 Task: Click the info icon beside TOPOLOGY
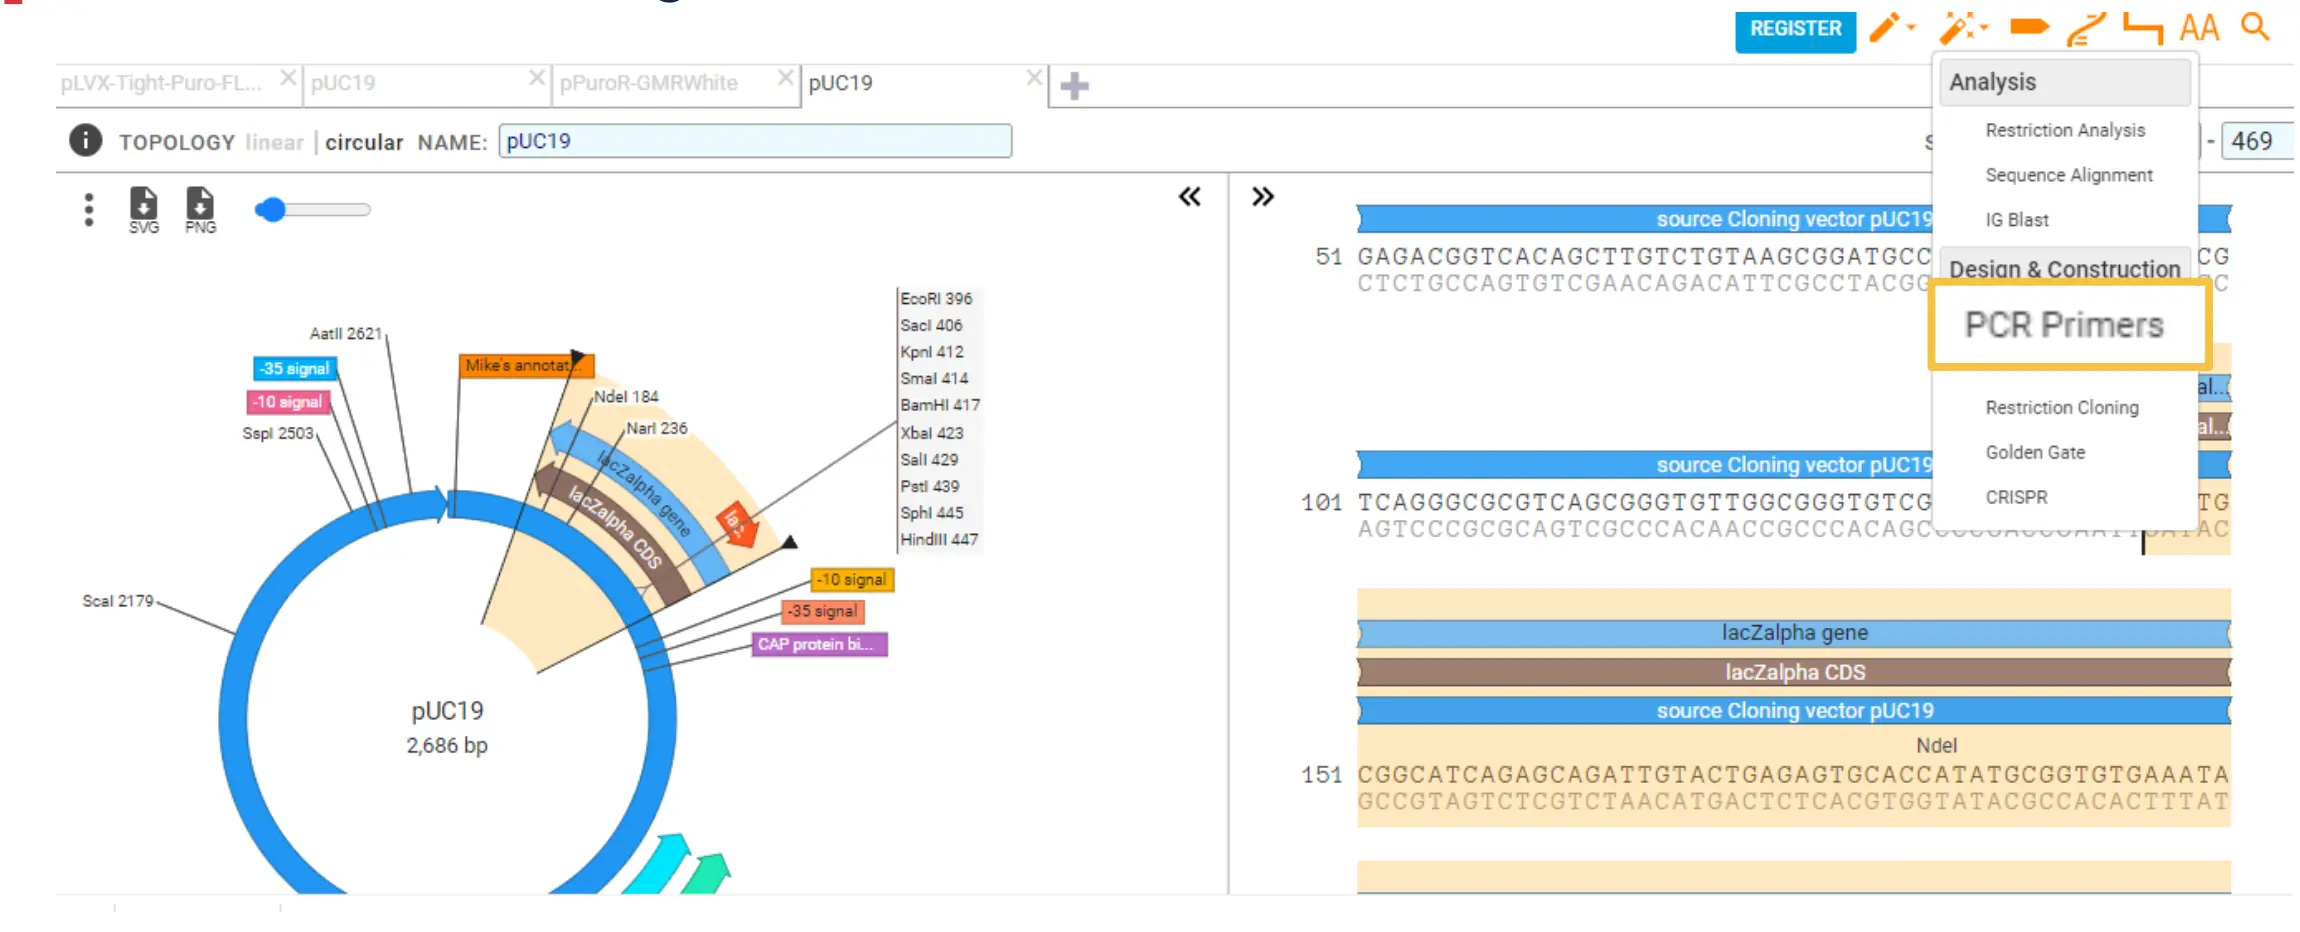tap(86, 140)
